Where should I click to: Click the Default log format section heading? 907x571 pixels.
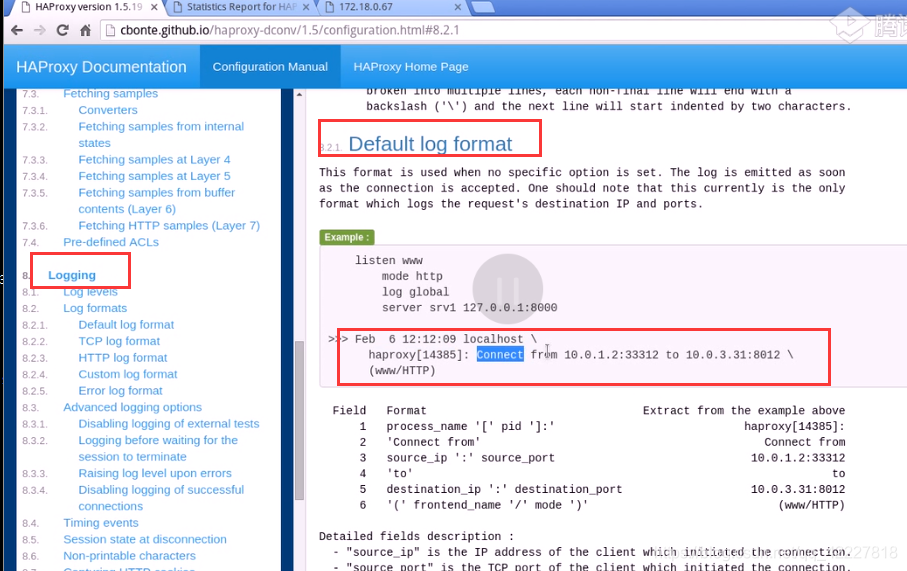430,143
